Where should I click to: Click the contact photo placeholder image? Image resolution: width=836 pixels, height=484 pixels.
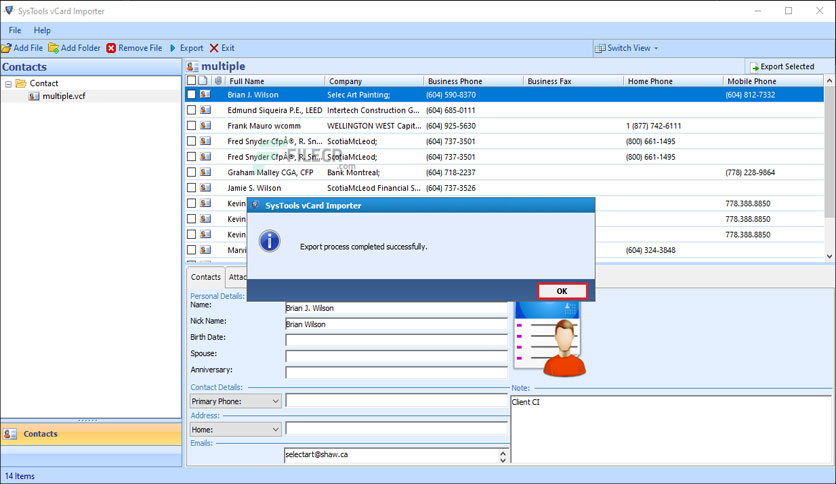[549, 339]
